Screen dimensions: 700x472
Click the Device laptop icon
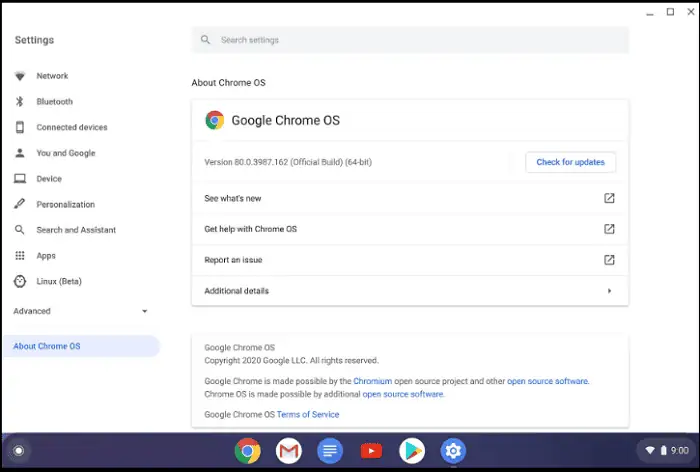[20, 179]
